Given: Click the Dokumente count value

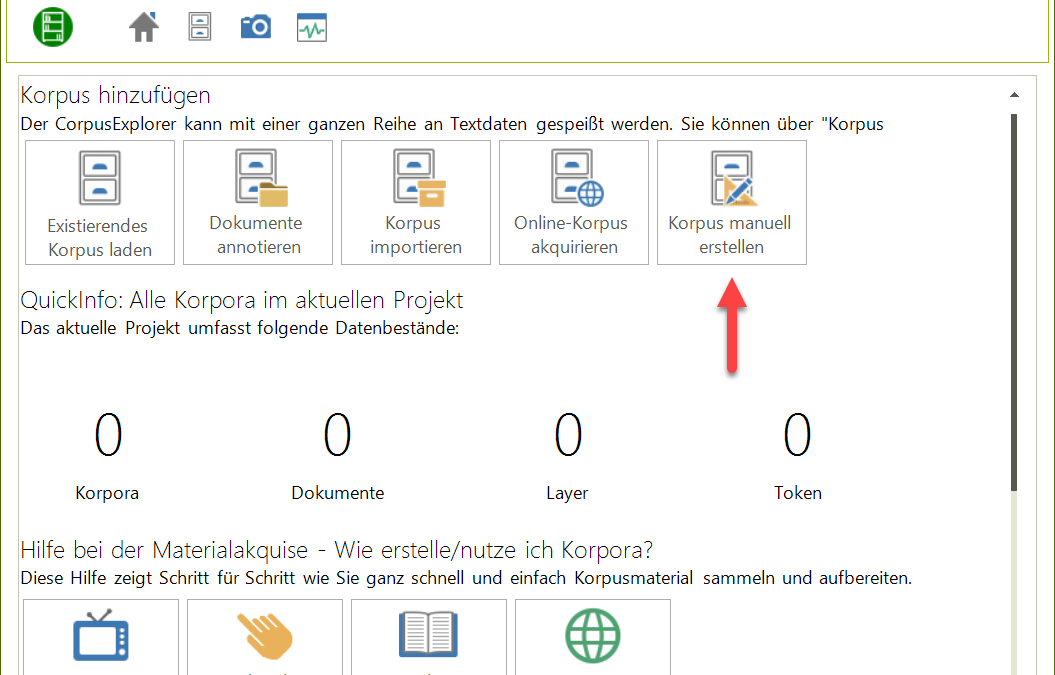Looking at the screenshot, I should pos(338,435).
